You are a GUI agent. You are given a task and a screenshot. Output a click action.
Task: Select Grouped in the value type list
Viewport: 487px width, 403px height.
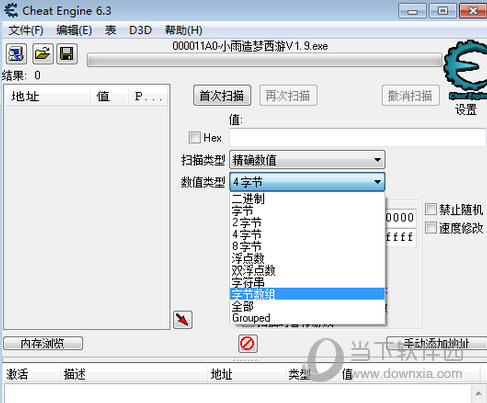[x=307, y=318]
